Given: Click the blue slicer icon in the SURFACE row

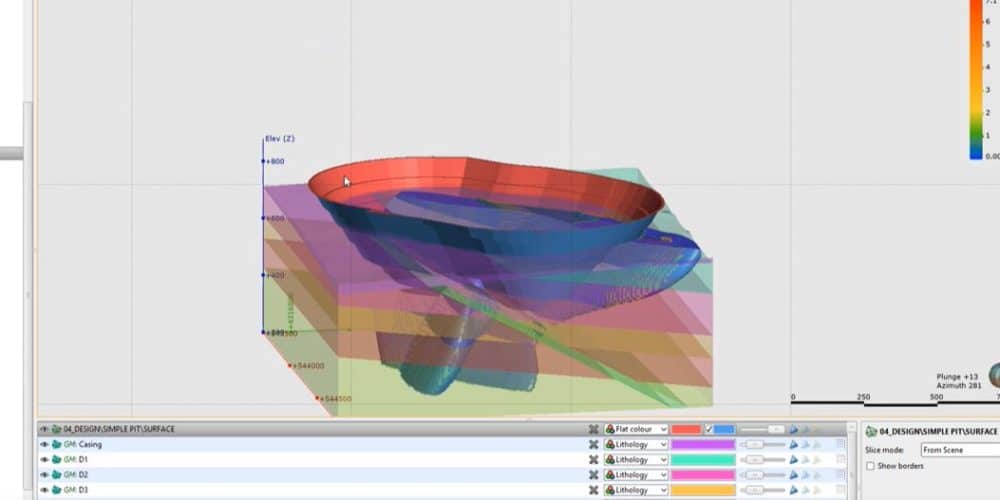Looking at the screenshot, I should 793,429.
